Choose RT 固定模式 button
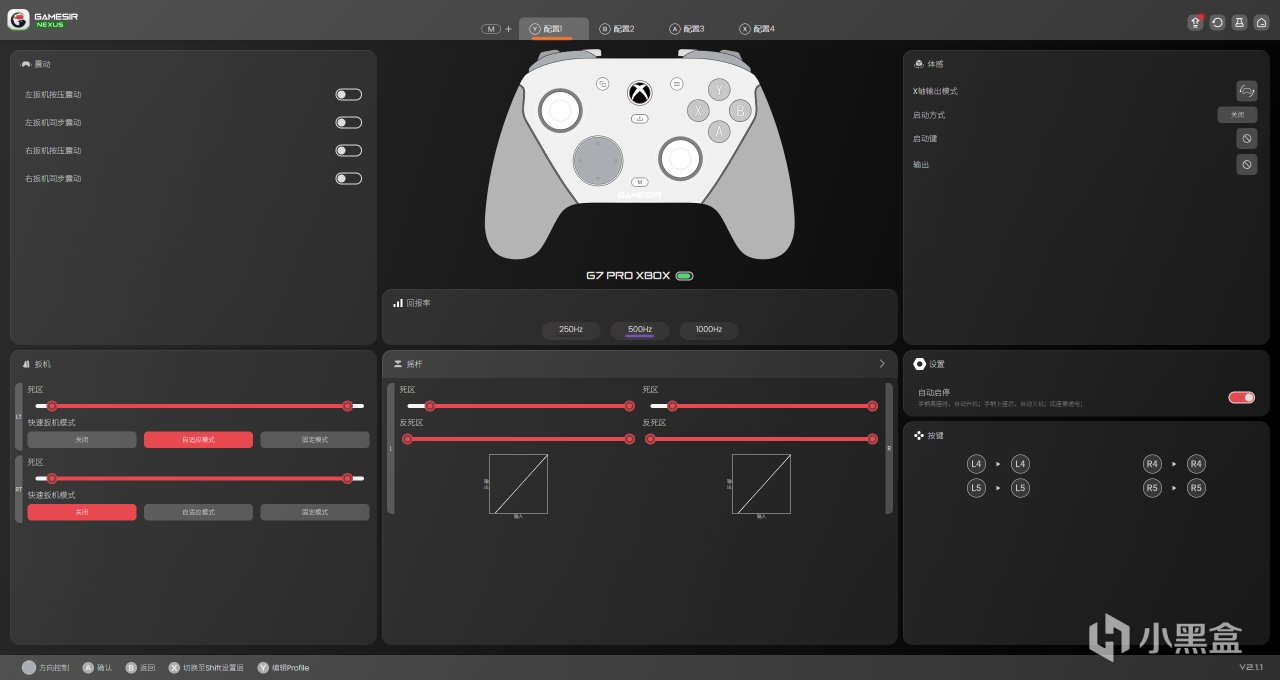Viewport: 1280px width, 680px height. point(315,512)
